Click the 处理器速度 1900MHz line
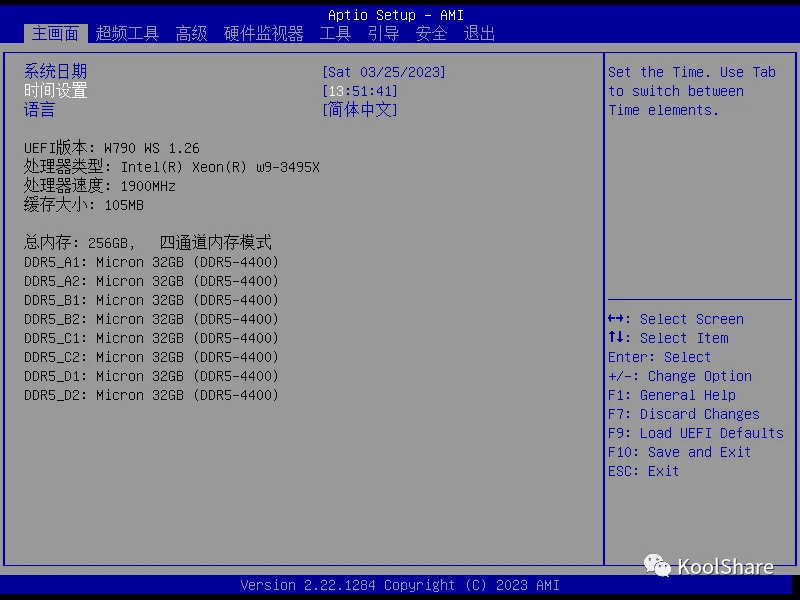The width and height of the screenshot is (800, 600). 100,186
